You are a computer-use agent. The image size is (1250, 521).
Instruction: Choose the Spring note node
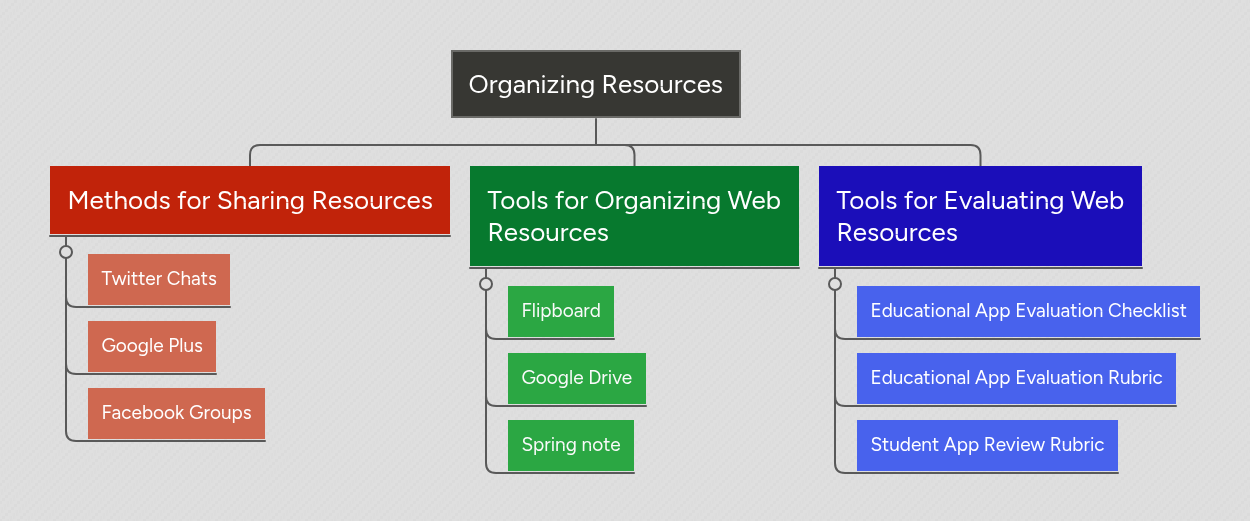click(571, 445)
